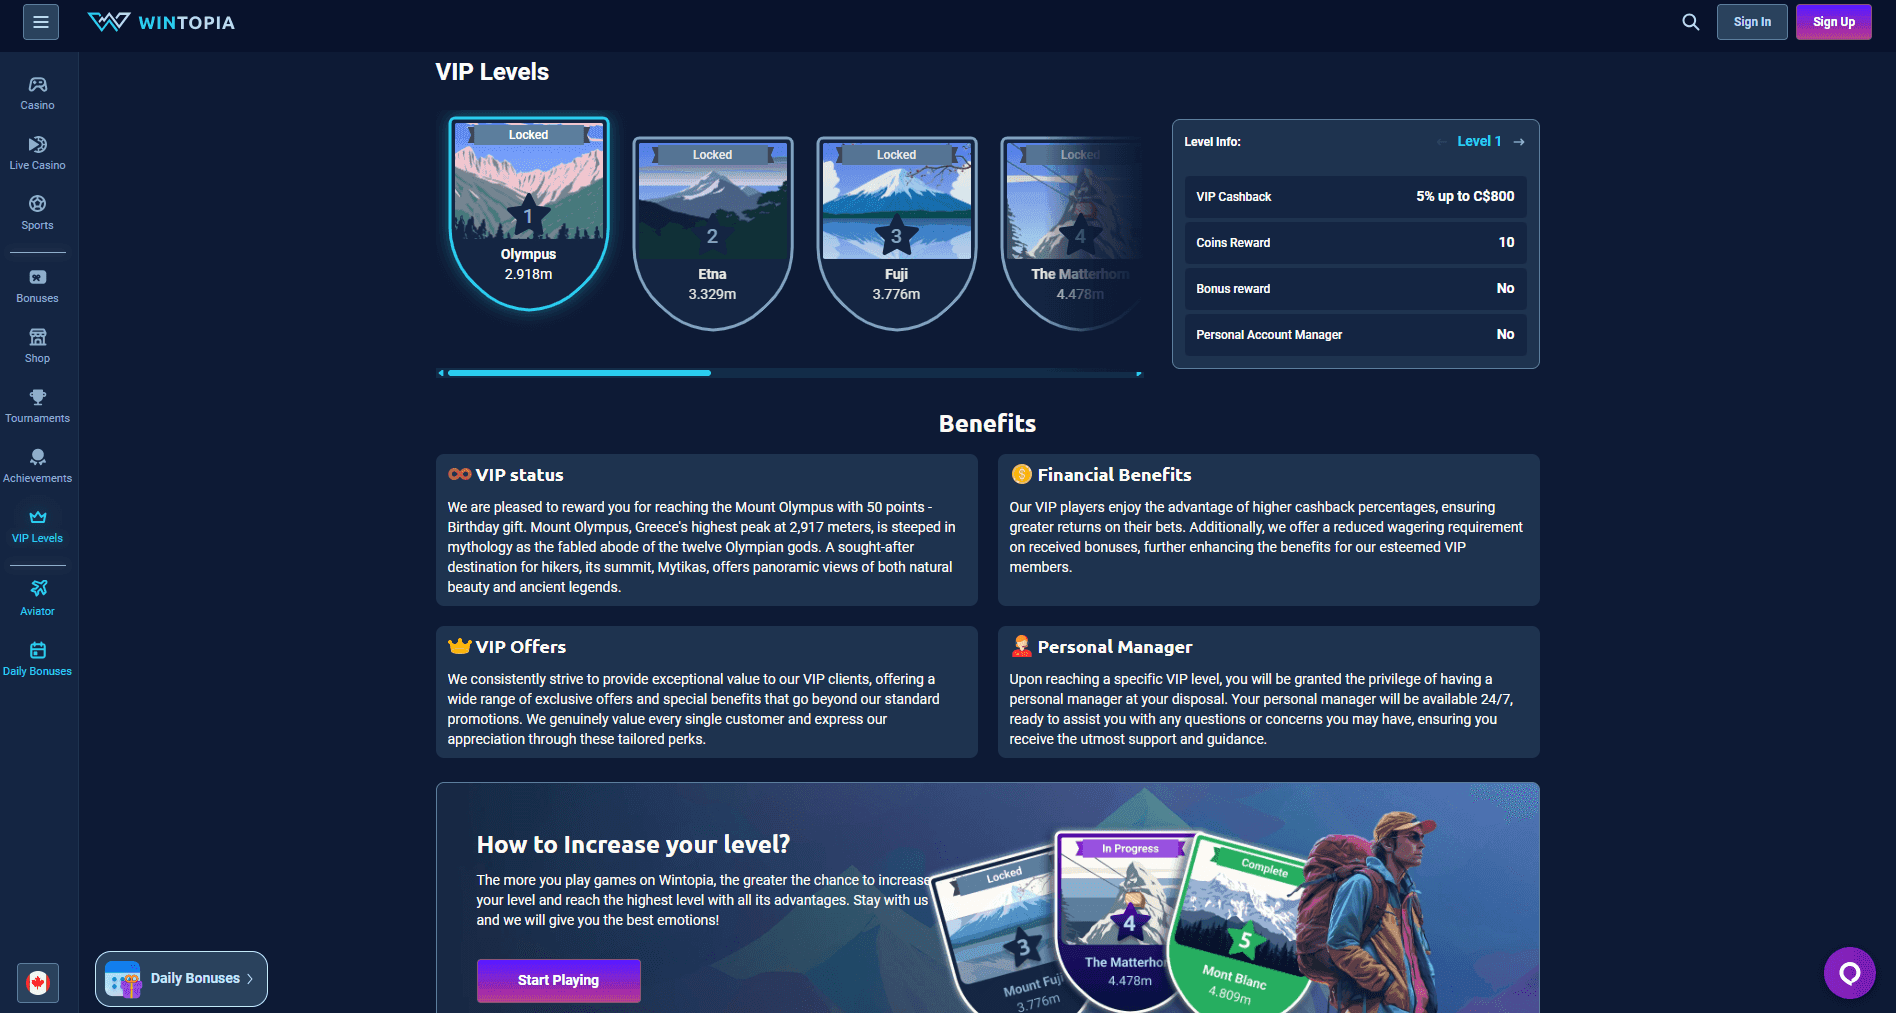Select the Fuji level 3 card
The height and width of the screenshot is (1013, 1896).
point(896,232)
